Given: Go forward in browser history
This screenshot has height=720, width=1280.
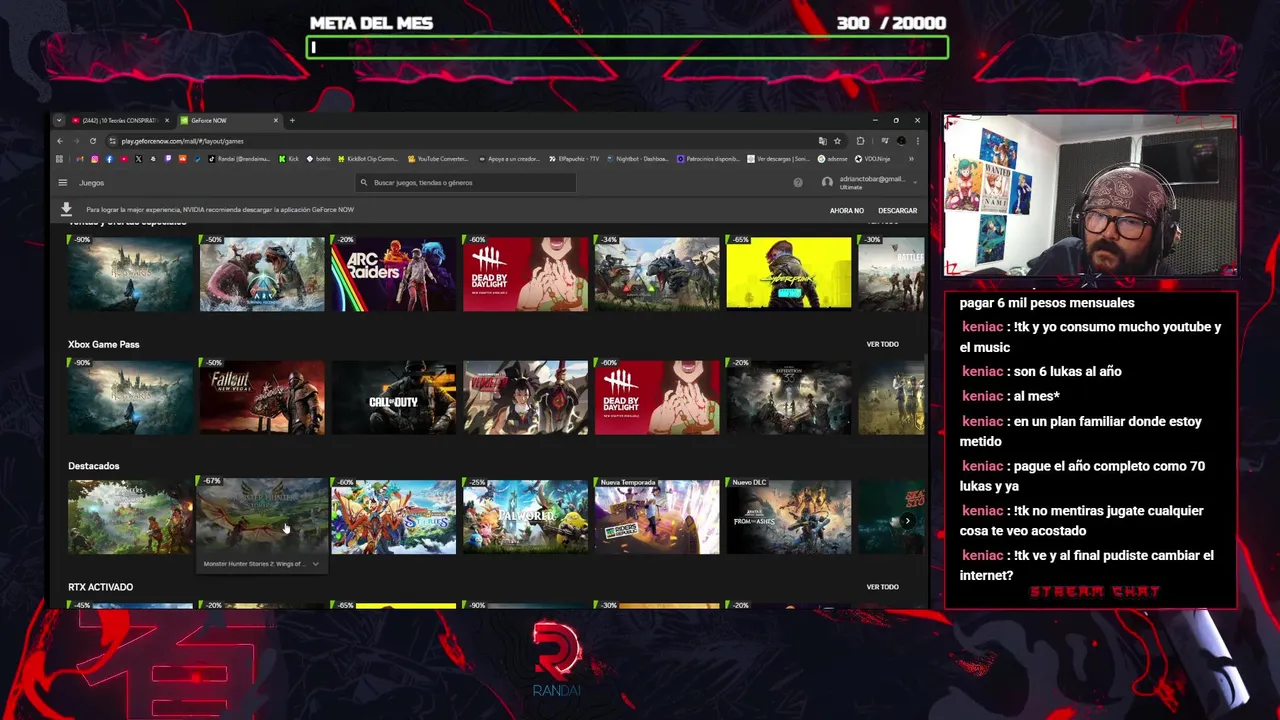Looking at the screenshot, I should pyautogui.click(x=76, y=141).
